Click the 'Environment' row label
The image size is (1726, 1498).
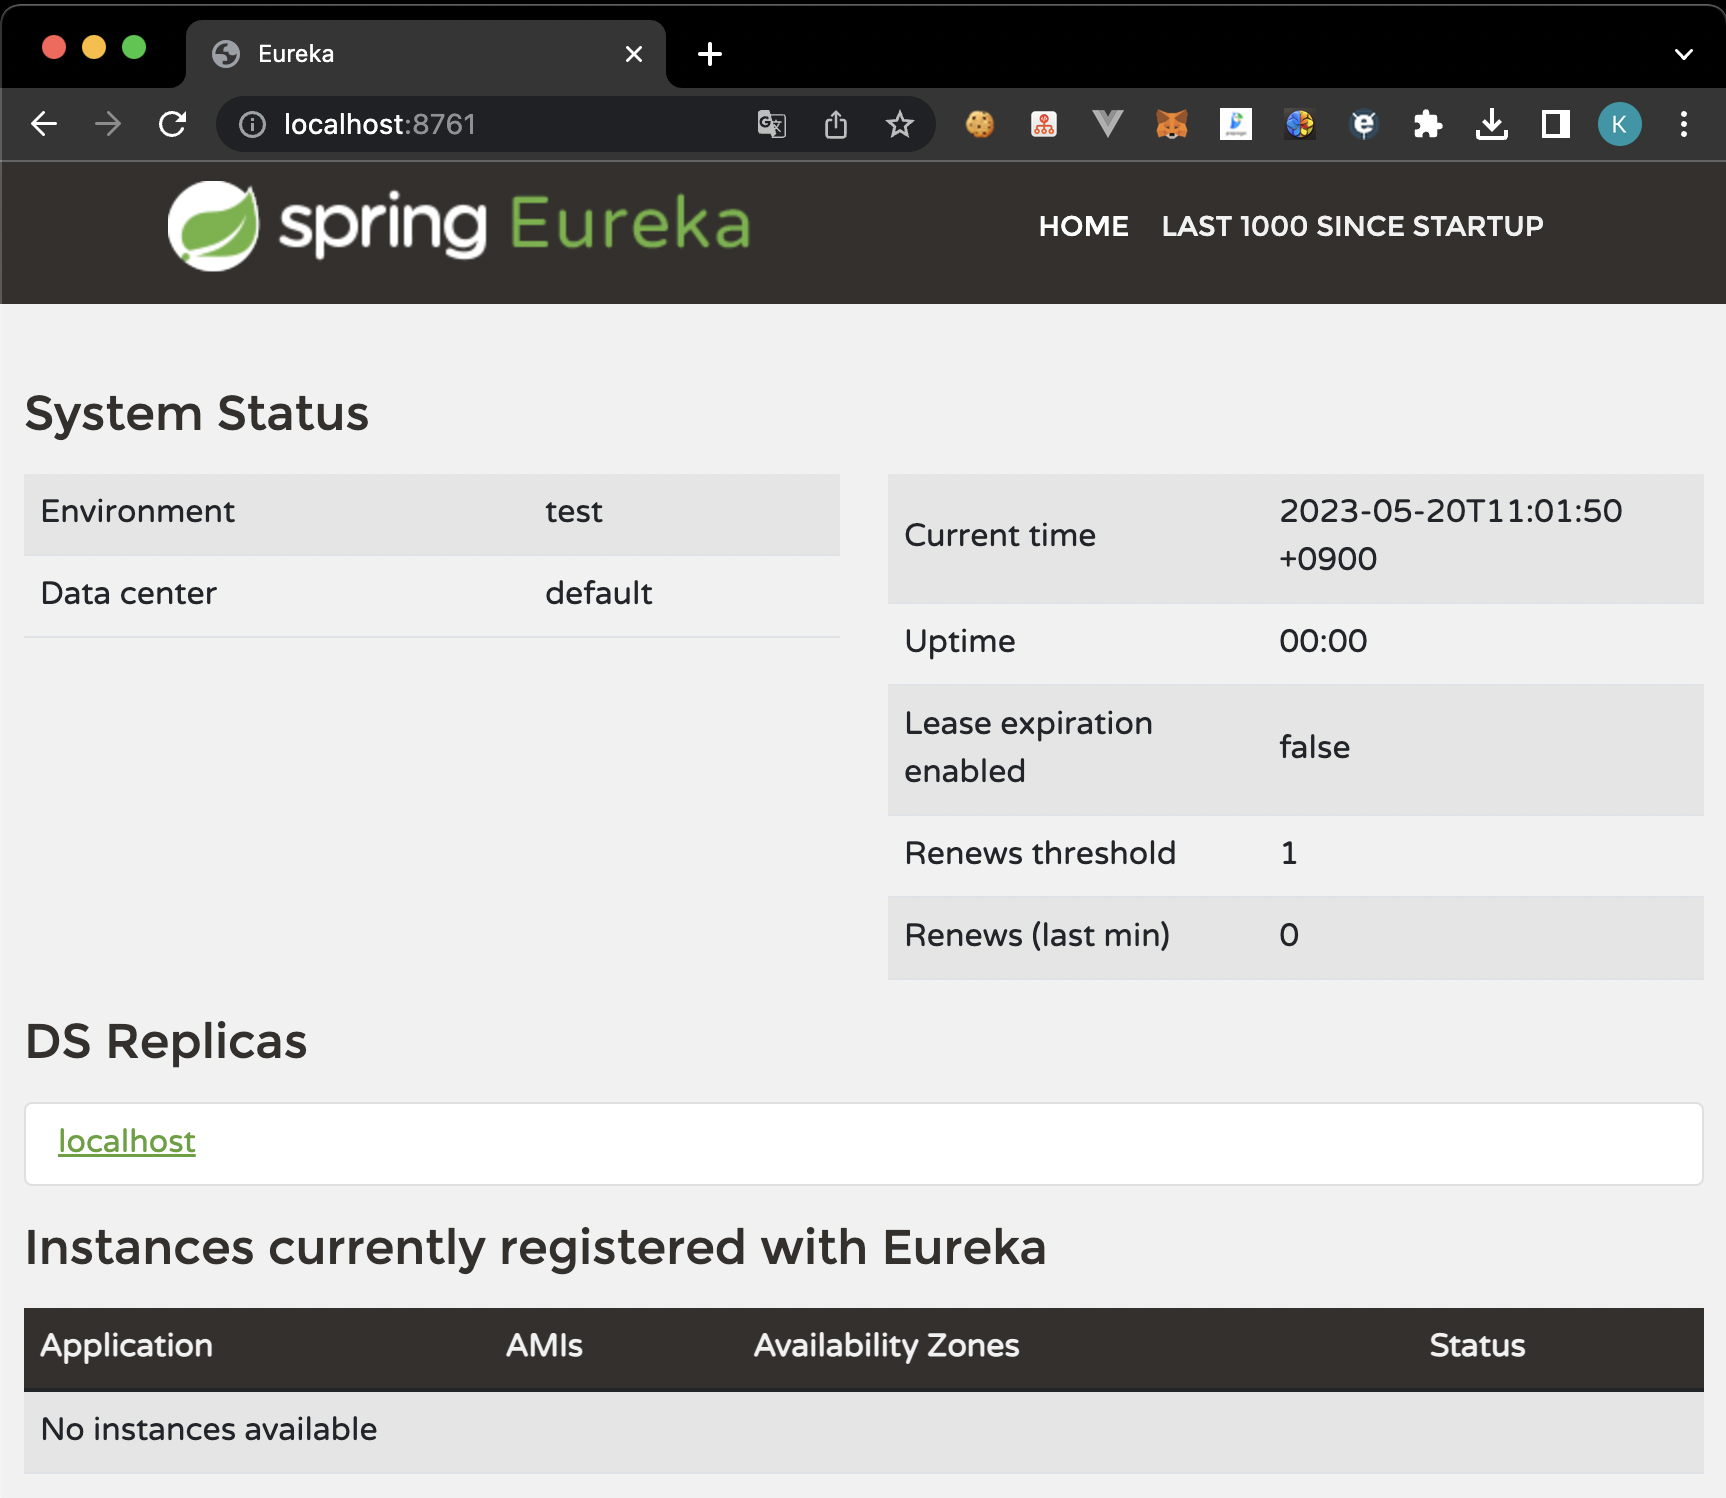tap(138, 511)
